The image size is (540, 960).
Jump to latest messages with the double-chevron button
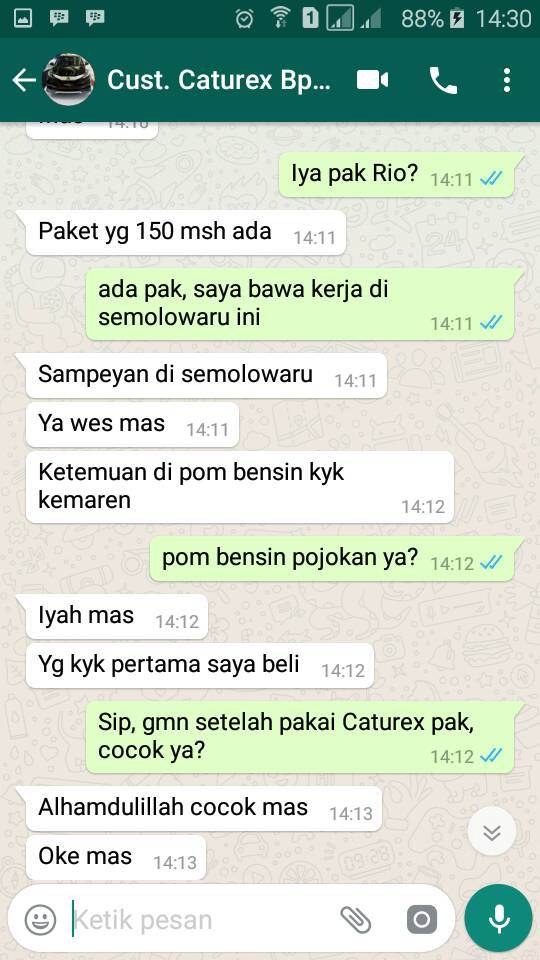coord(492,832)
